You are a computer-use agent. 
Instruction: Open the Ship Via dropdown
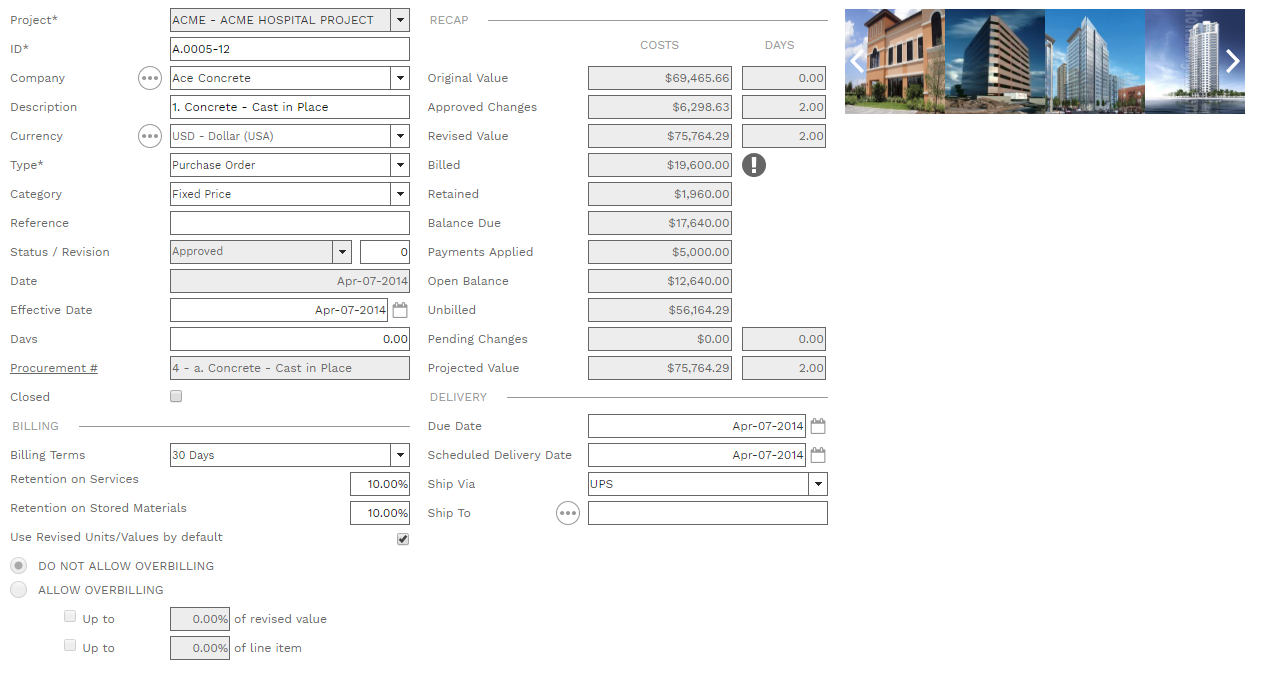pyautogui.click(x=818, y=484)
